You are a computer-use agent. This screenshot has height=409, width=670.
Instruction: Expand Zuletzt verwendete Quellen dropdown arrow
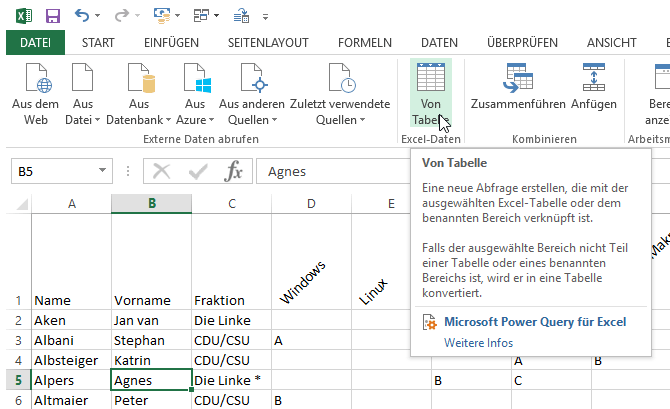point(362,120)
